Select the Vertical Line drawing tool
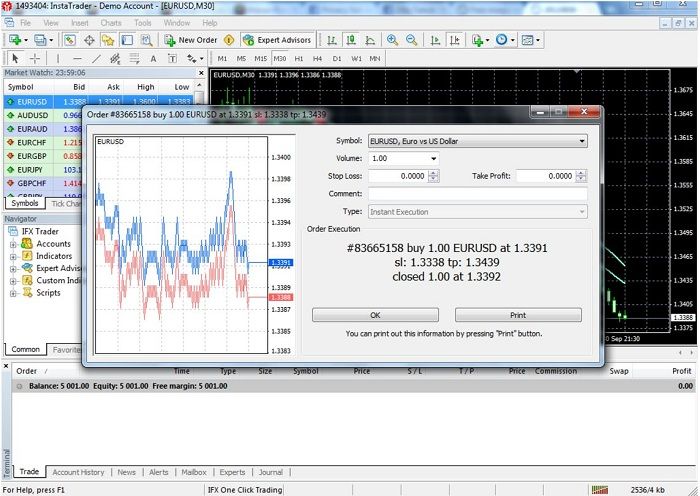The image size is (700, 496). [x=58, y=58]
